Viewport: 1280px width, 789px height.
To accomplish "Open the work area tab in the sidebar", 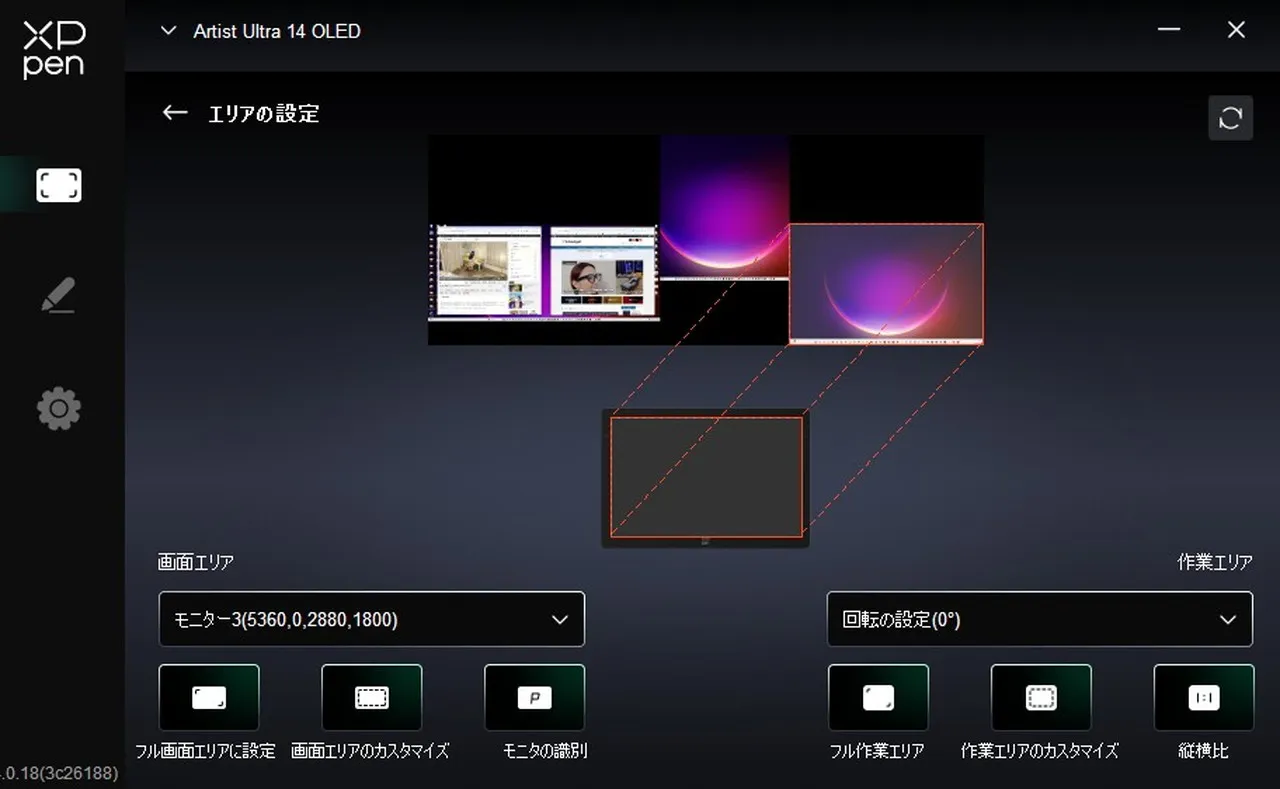I will (59, 185).
